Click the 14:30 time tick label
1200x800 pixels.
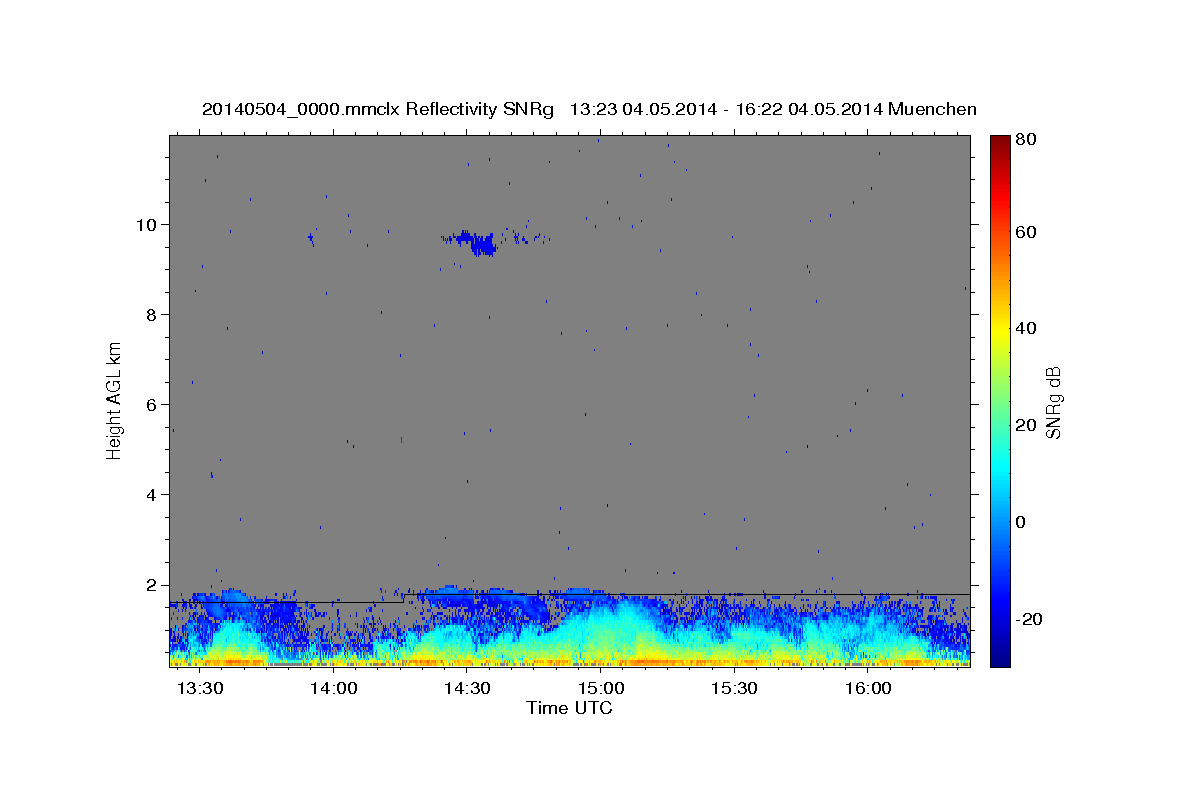click(467, 689)
